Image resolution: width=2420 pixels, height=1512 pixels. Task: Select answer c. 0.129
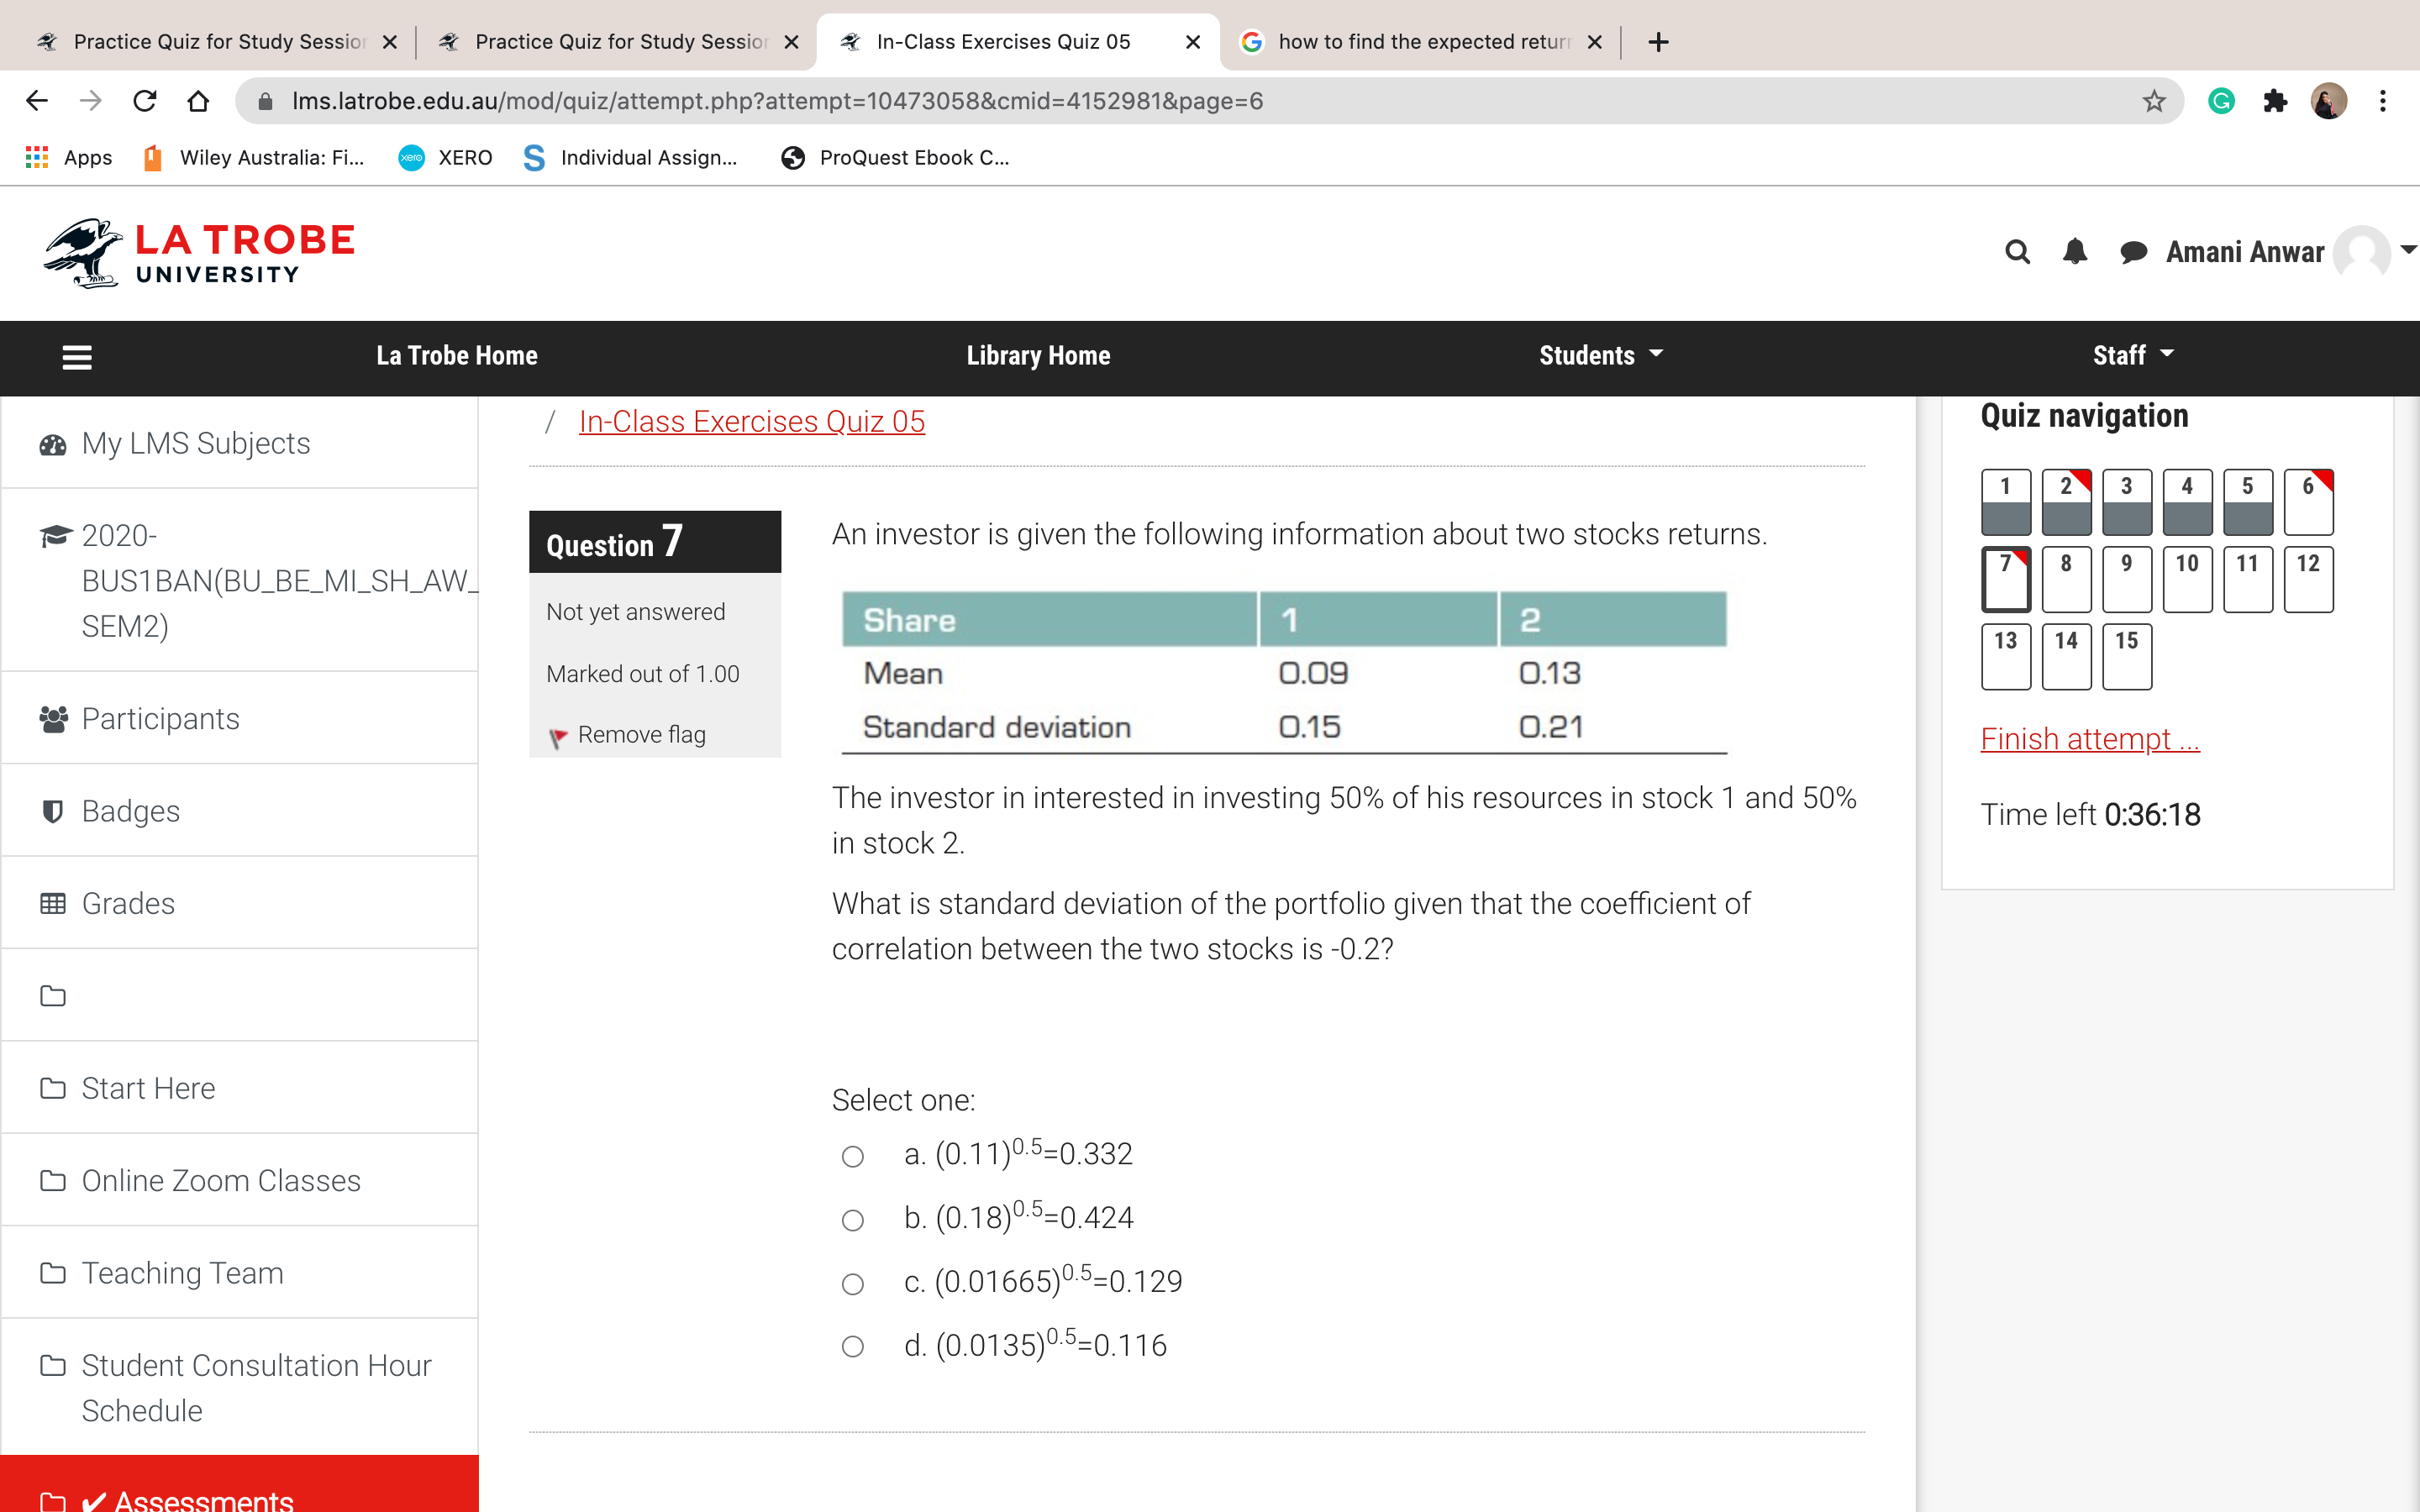tap(852, 1284)
